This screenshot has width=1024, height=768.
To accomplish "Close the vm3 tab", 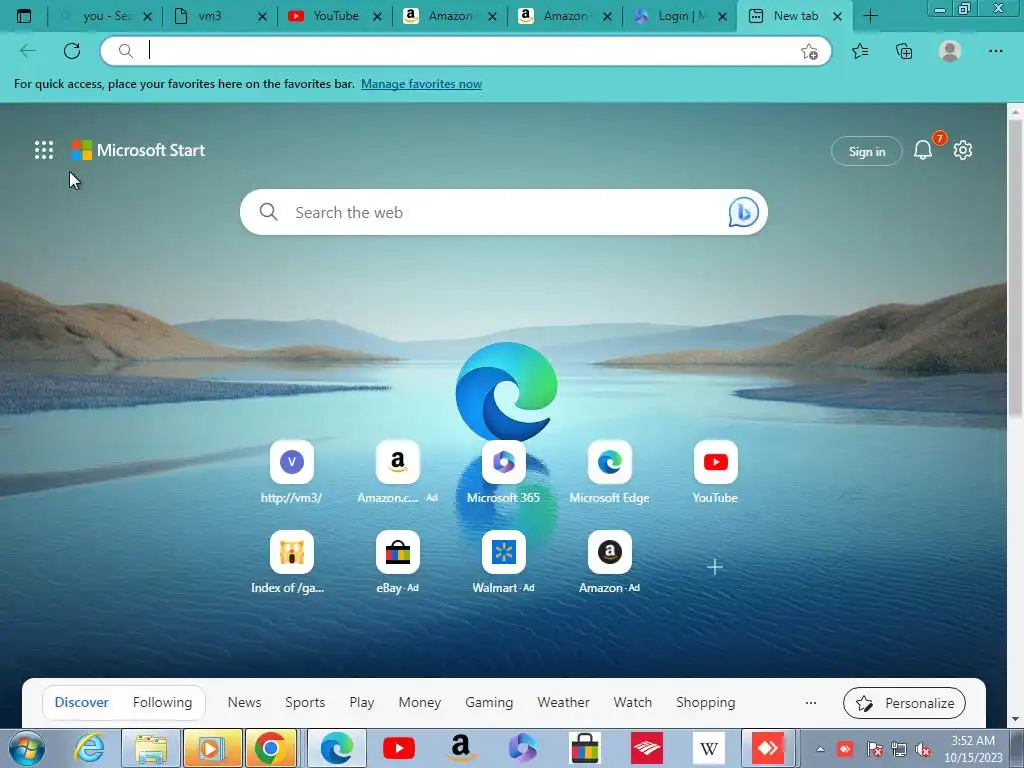I will pyautogui.click(x=263, y=17).
